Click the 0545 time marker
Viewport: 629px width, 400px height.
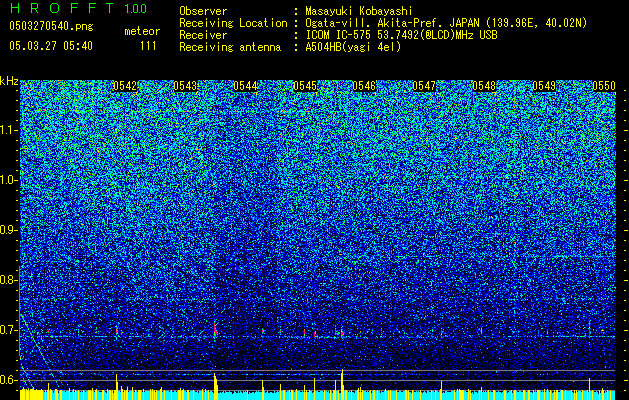[x=305, y=86]
